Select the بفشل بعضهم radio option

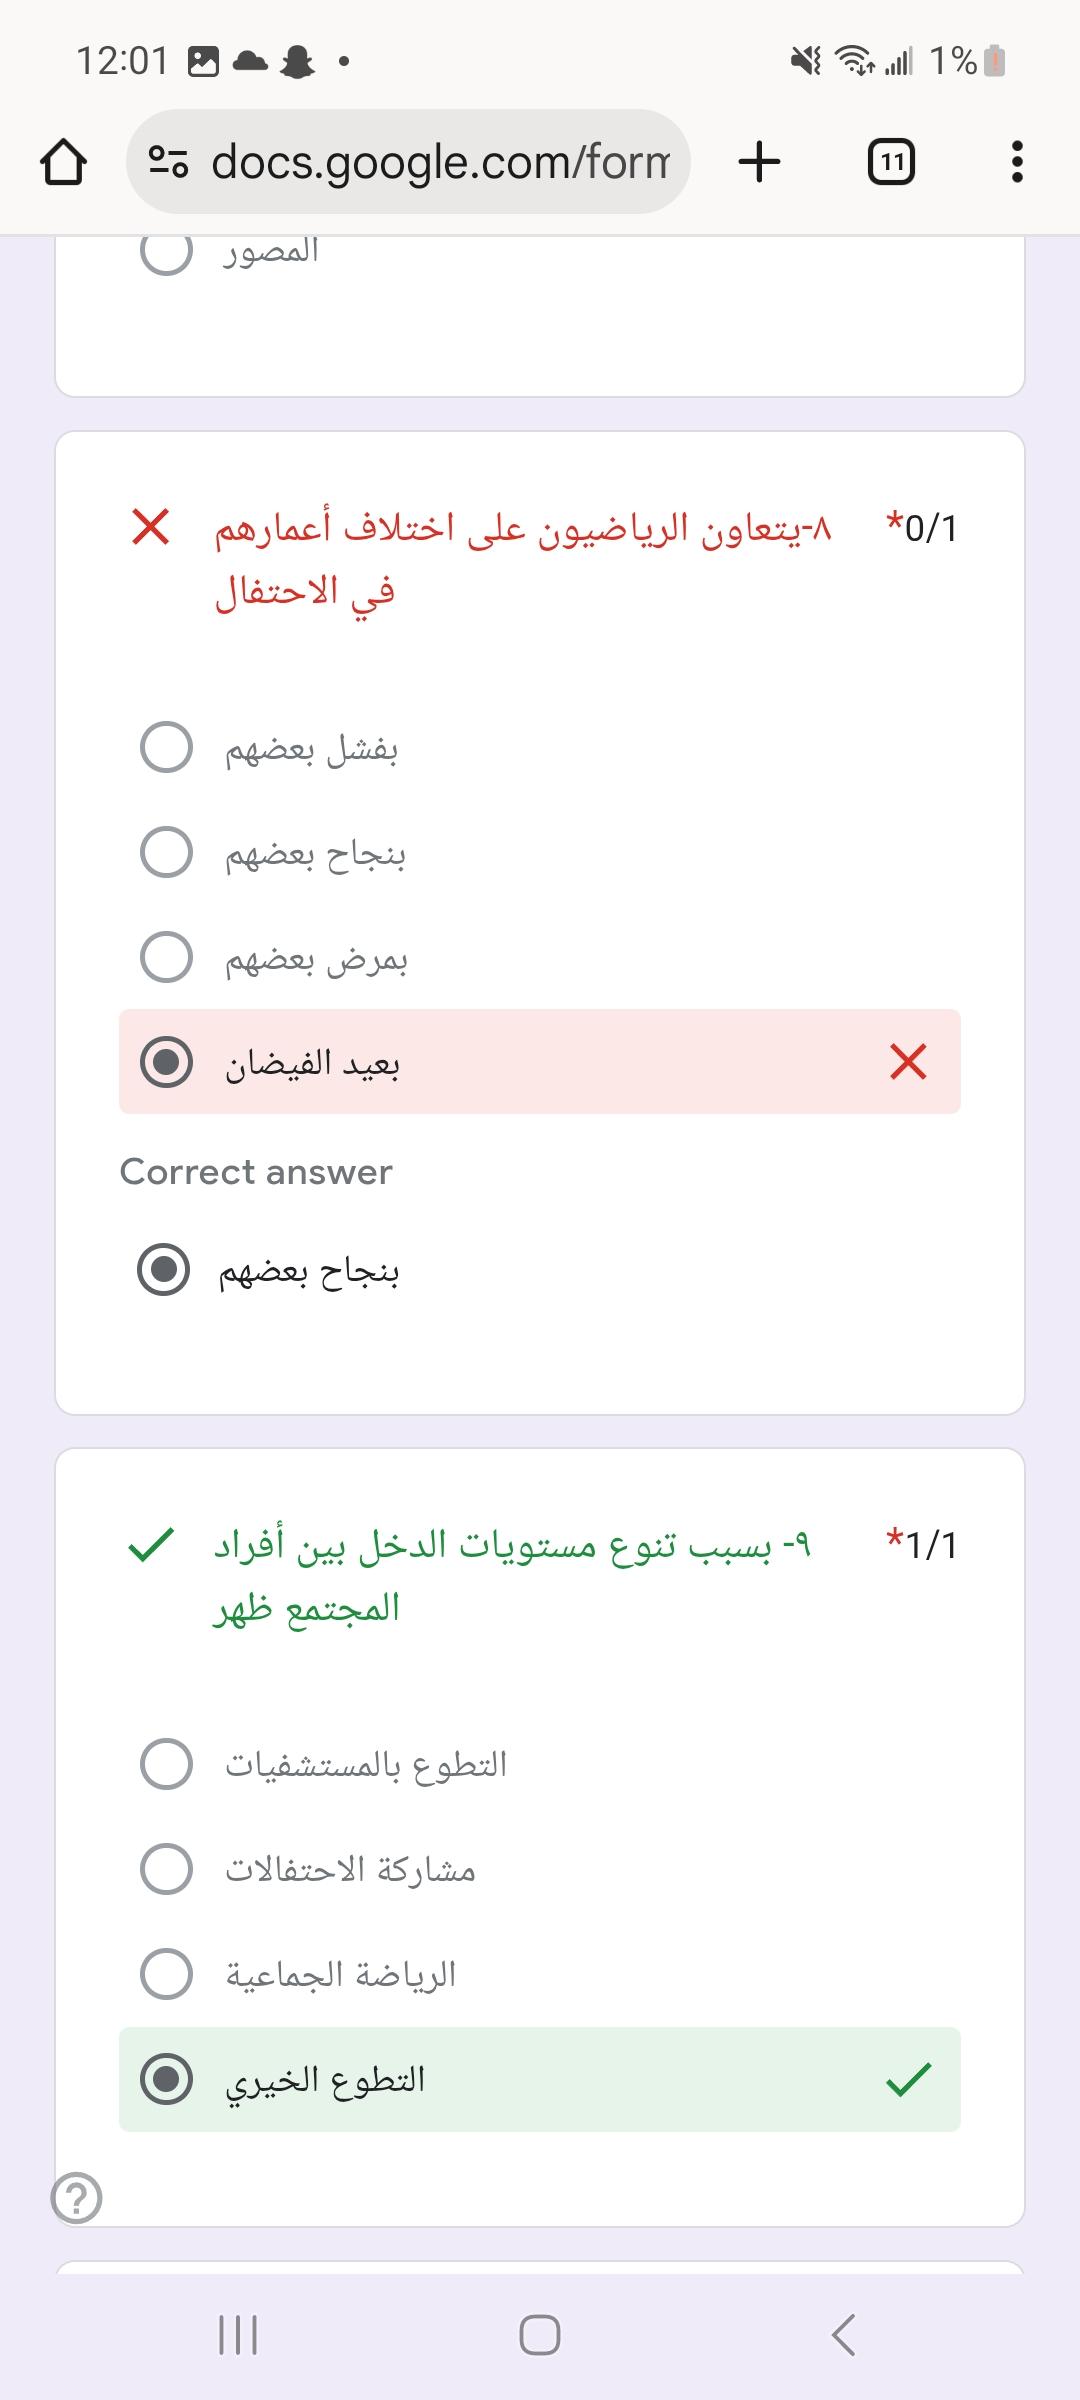coord(166,748)
